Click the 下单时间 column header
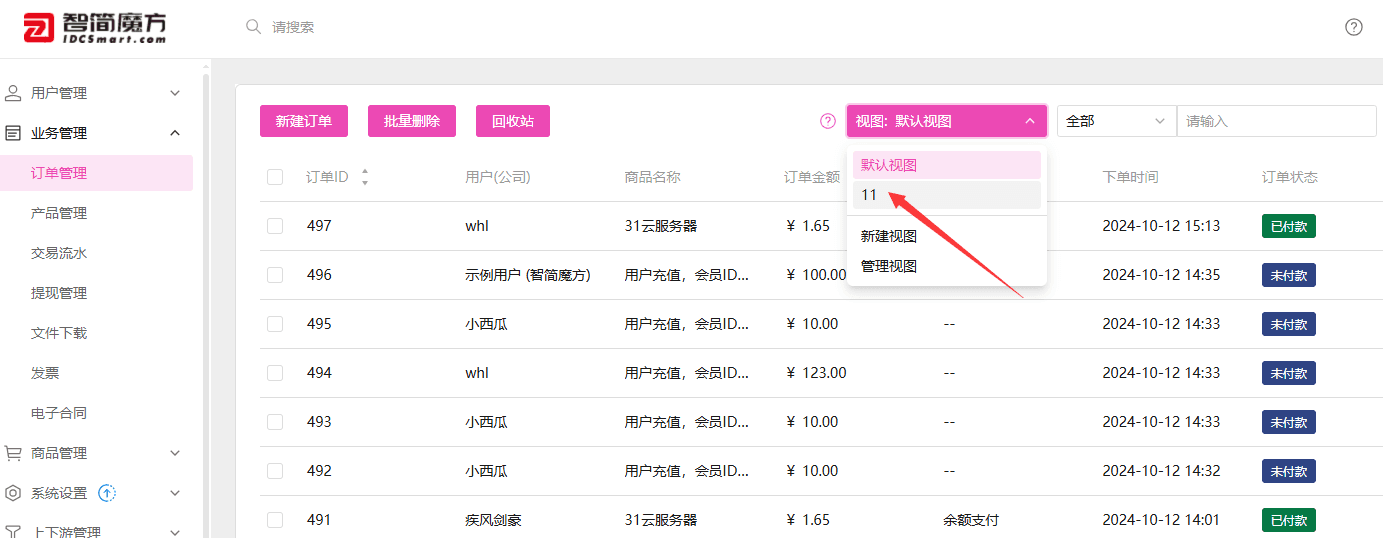The image size is (1383, 538). point(1131,177)
